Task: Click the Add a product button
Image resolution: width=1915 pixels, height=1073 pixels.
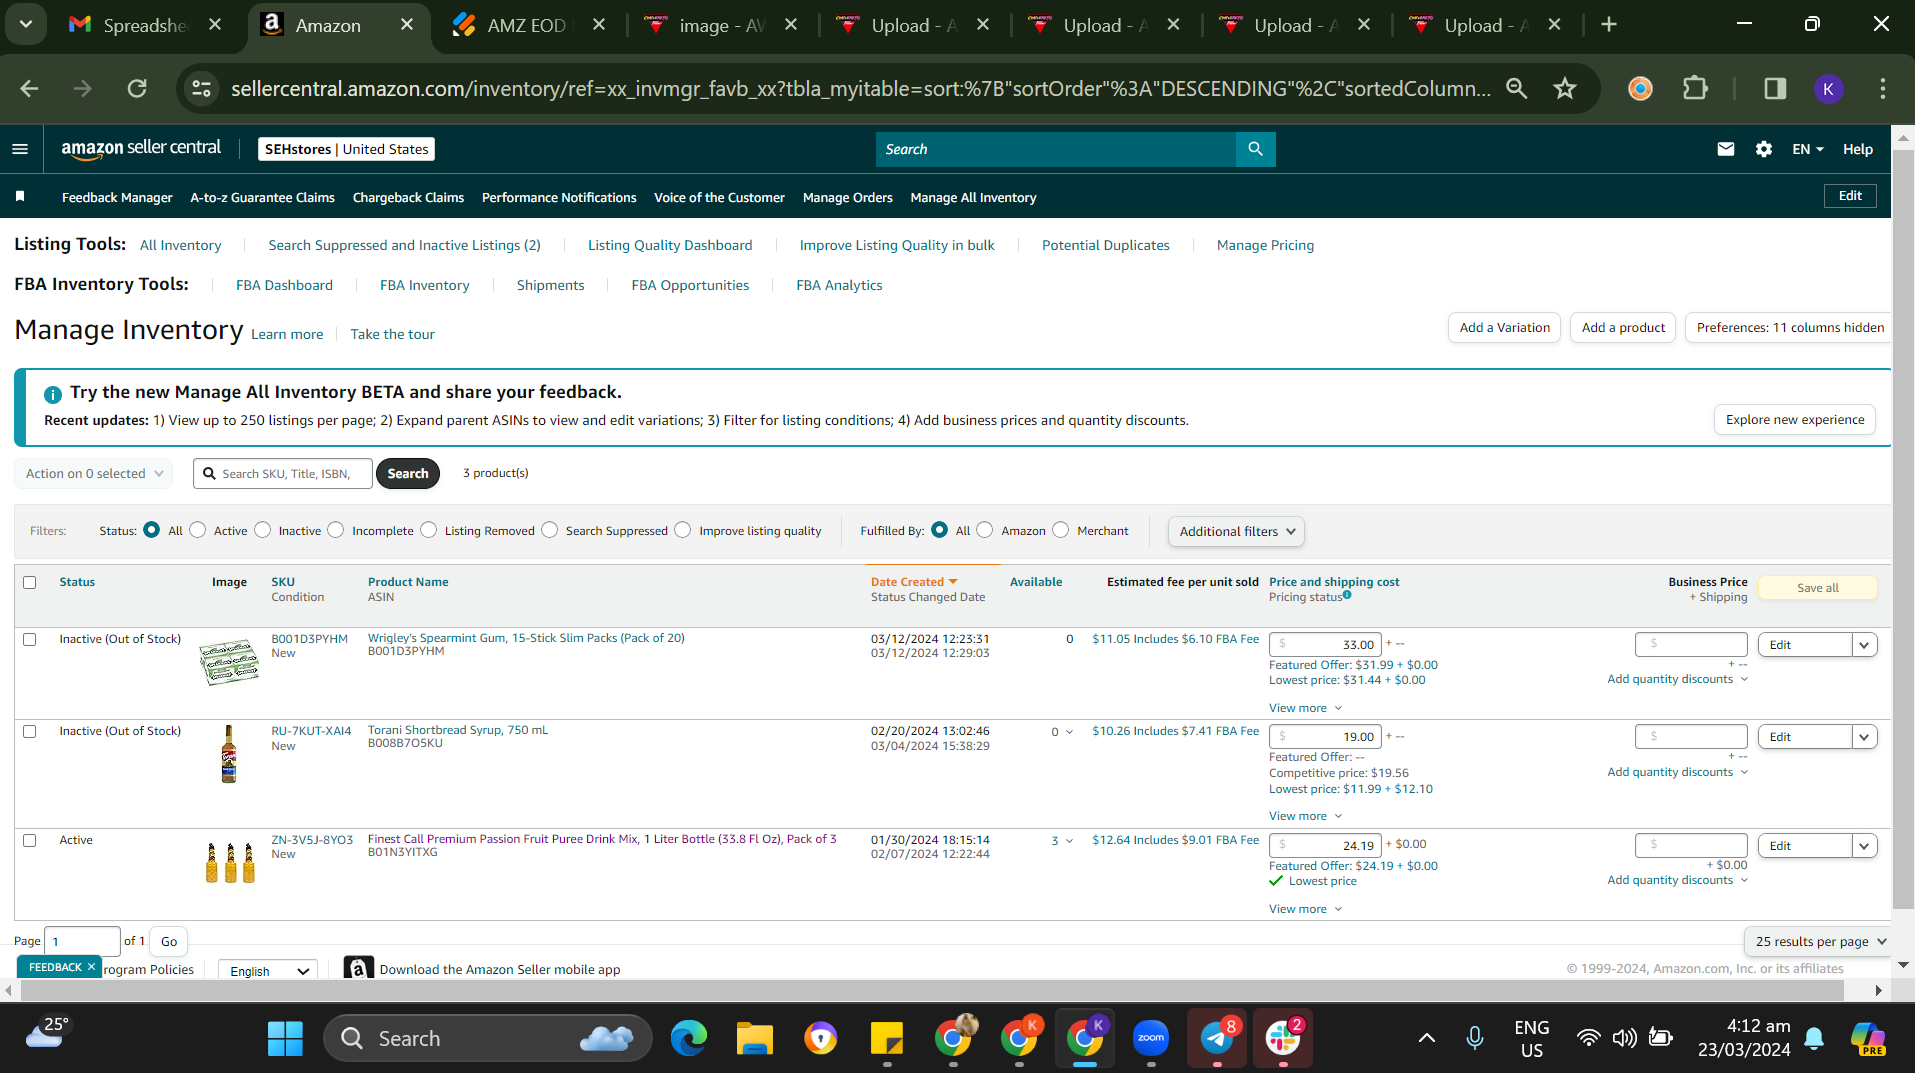Action: point(1623,327)
